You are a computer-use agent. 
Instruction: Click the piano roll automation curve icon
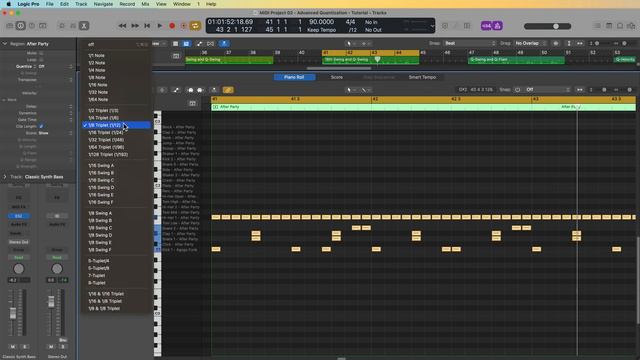pos(176,90)
